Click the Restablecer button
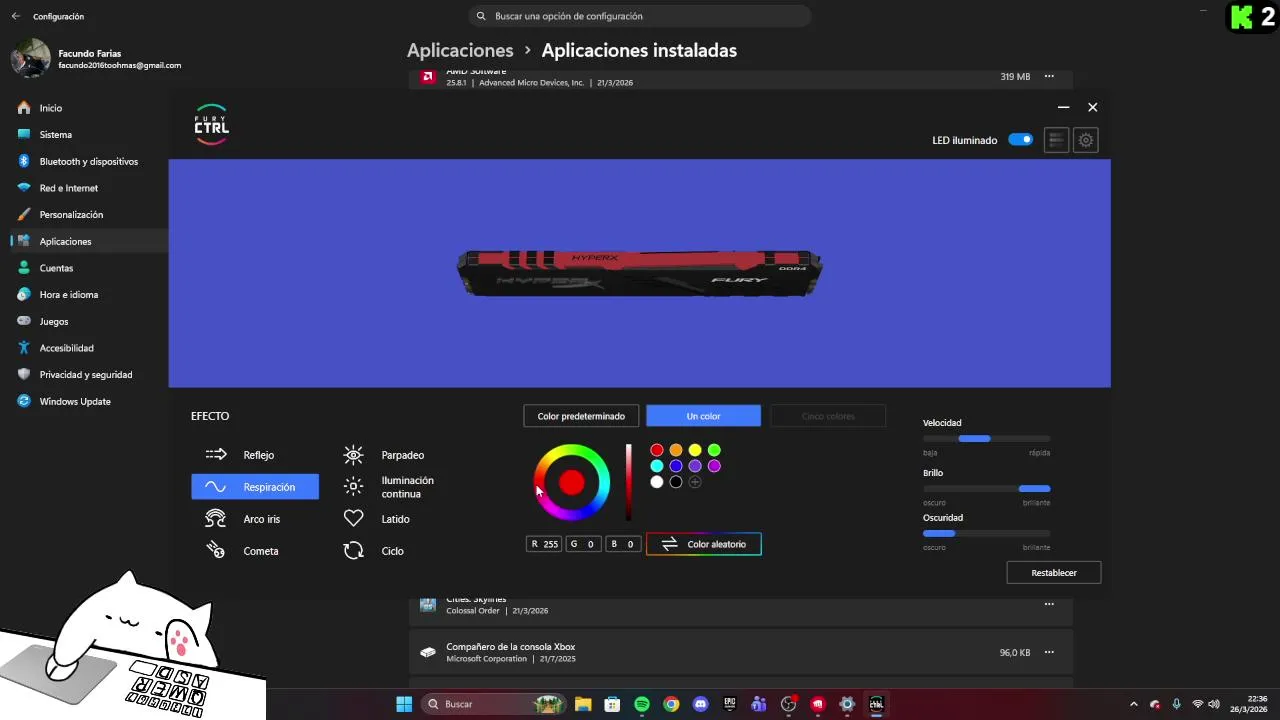Image resolution: width=1280 pixels, height=720 pixels. pyautogui.click(x=1054, y=573)
